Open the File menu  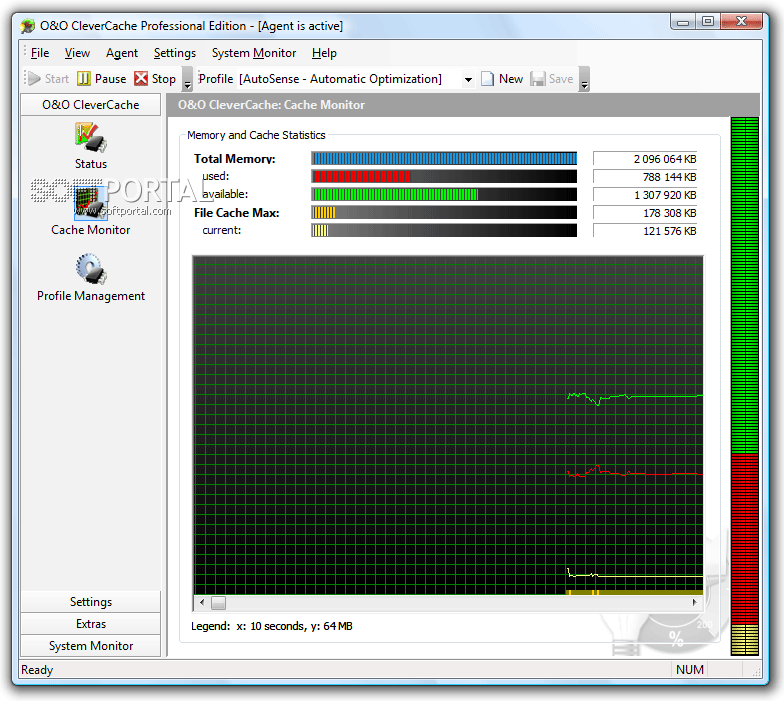(40, 53)
